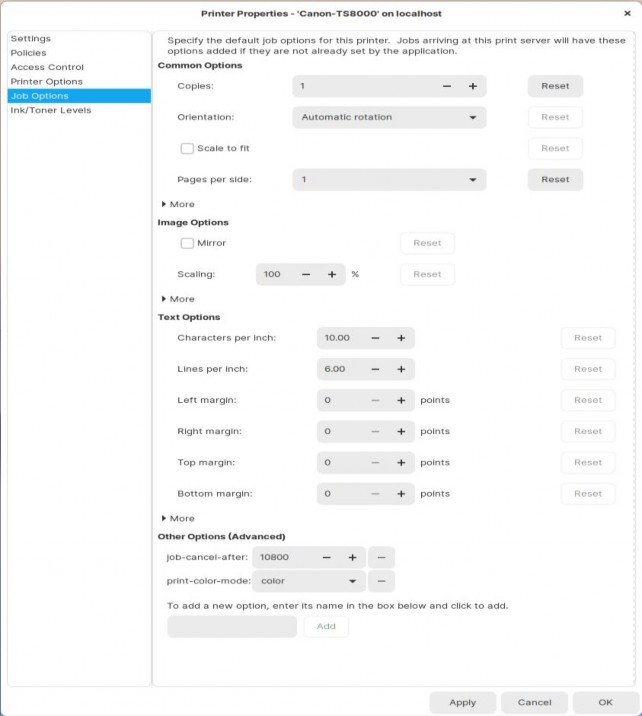Viewport: 642px width, 716px height.
Task: Open the Policies page
Action: 79,53
